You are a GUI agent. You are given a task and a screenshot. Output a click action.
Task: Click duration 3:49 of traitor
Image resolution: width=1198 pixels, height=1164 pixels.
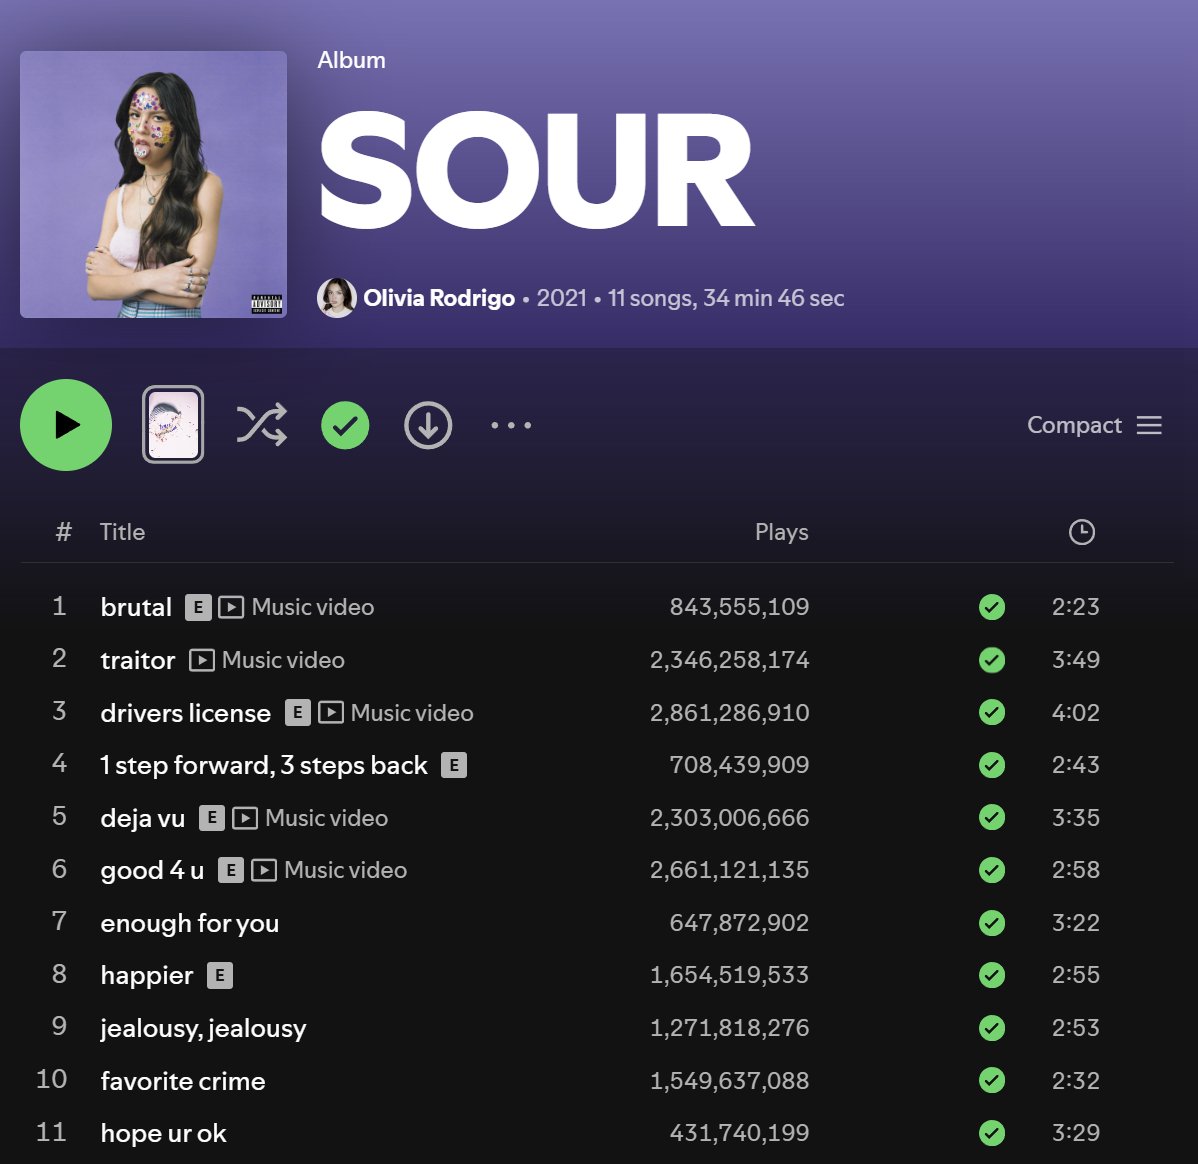pyautogui.click(x=1075, y=660)
